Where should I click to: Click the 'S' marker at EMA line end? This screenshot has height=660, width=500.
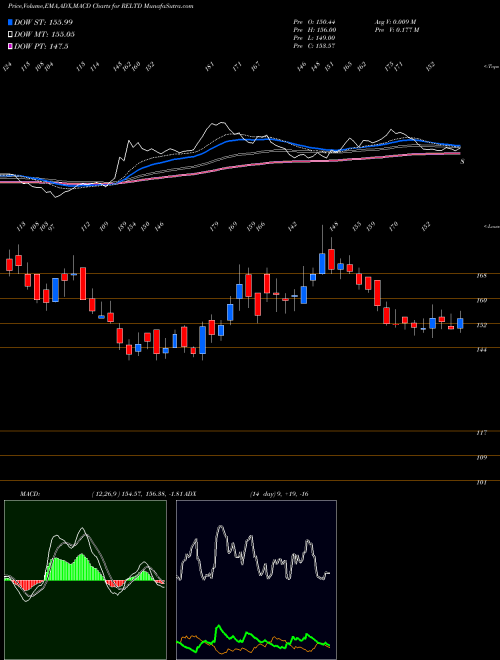coord(462,161)
